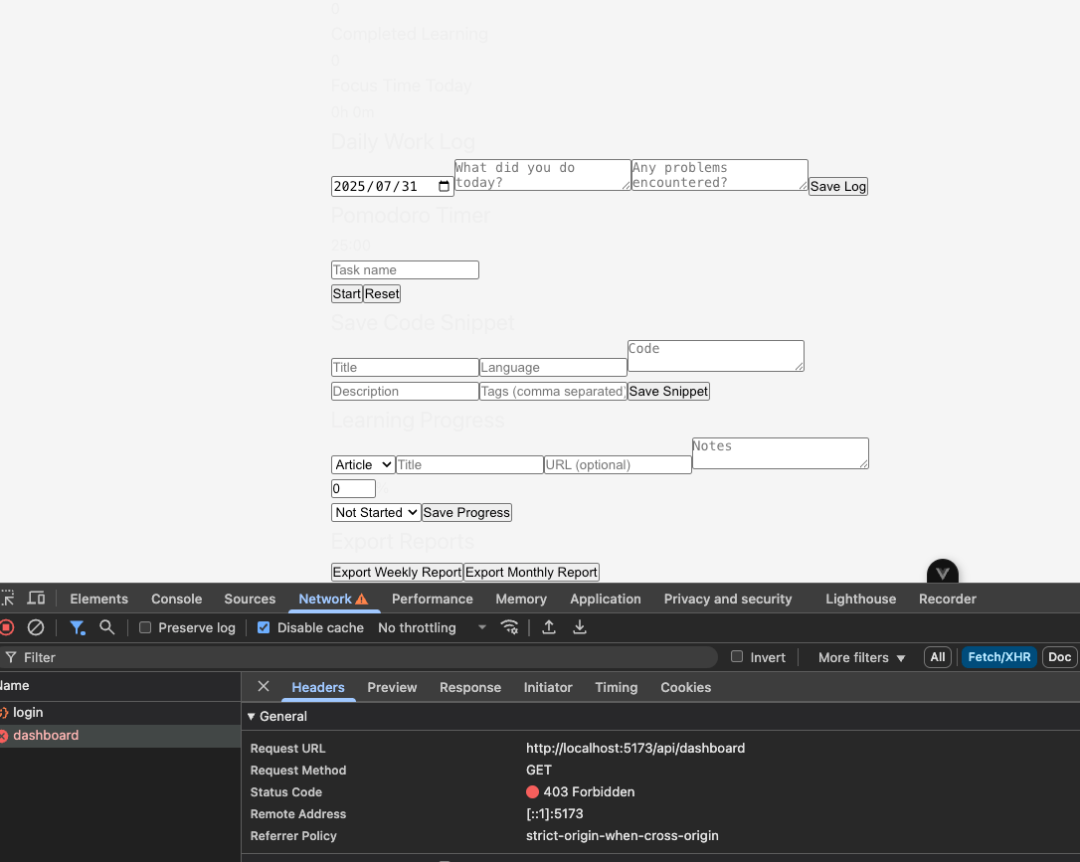Screen dimensions: 1080x862
Task: Switch to the Elements tab
Action: pos(99,599)
